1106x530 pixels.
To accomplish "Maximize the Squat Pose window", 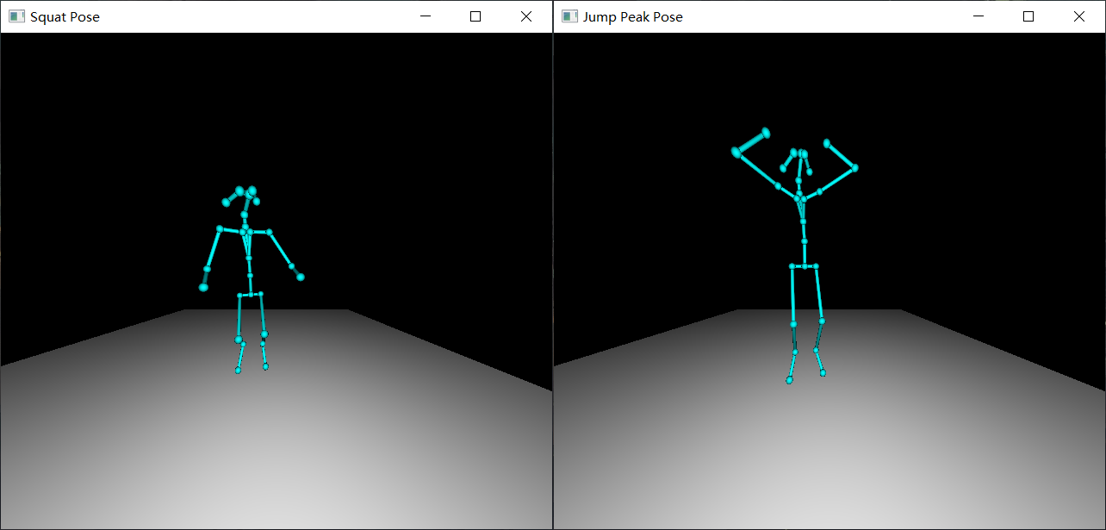I will click(475, 17).
